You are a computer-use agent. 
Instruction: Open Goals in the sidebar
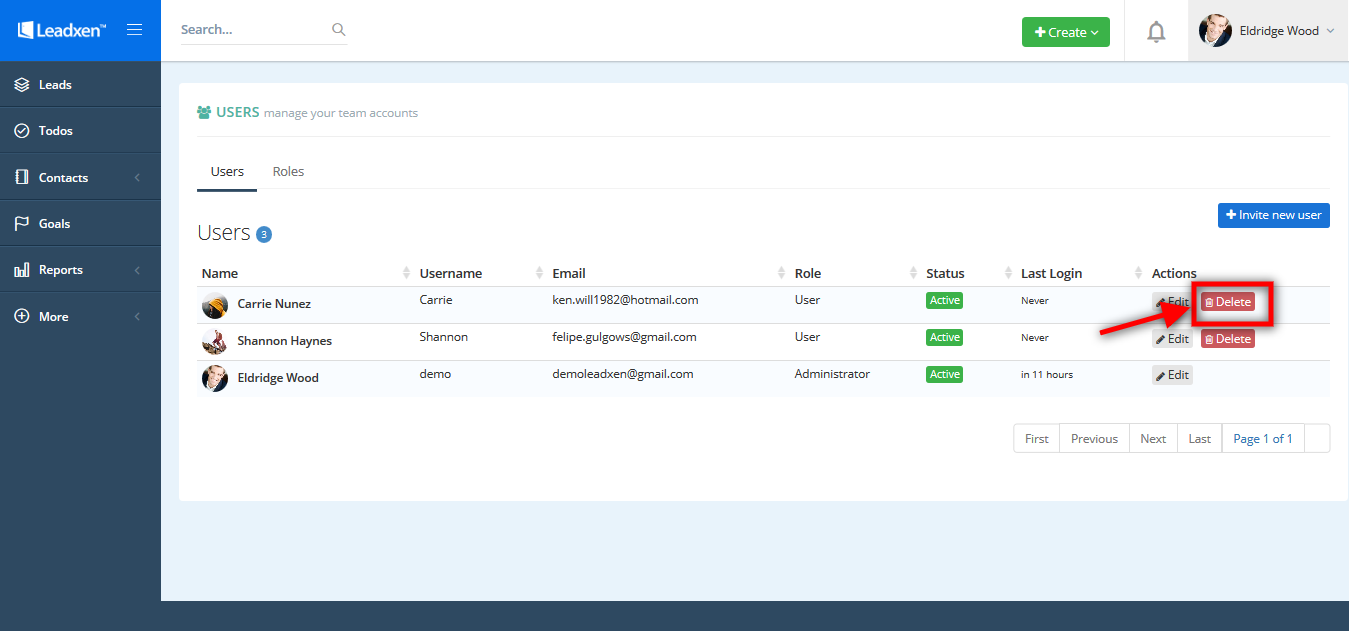(80, 224)
